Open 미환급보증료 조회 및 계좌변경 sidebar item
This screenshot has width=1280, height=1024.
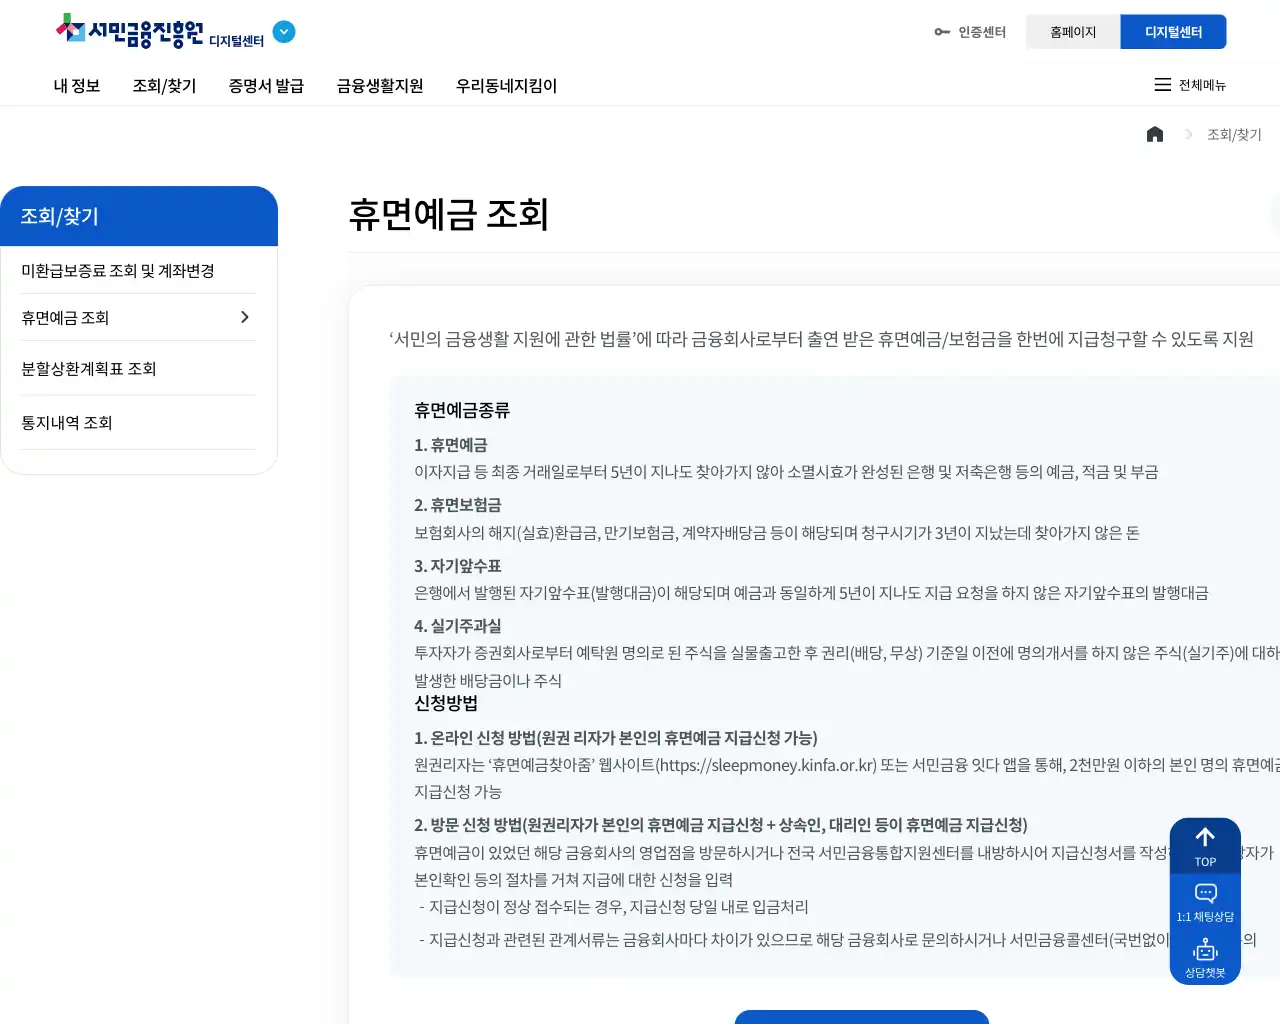click(118, 271)
